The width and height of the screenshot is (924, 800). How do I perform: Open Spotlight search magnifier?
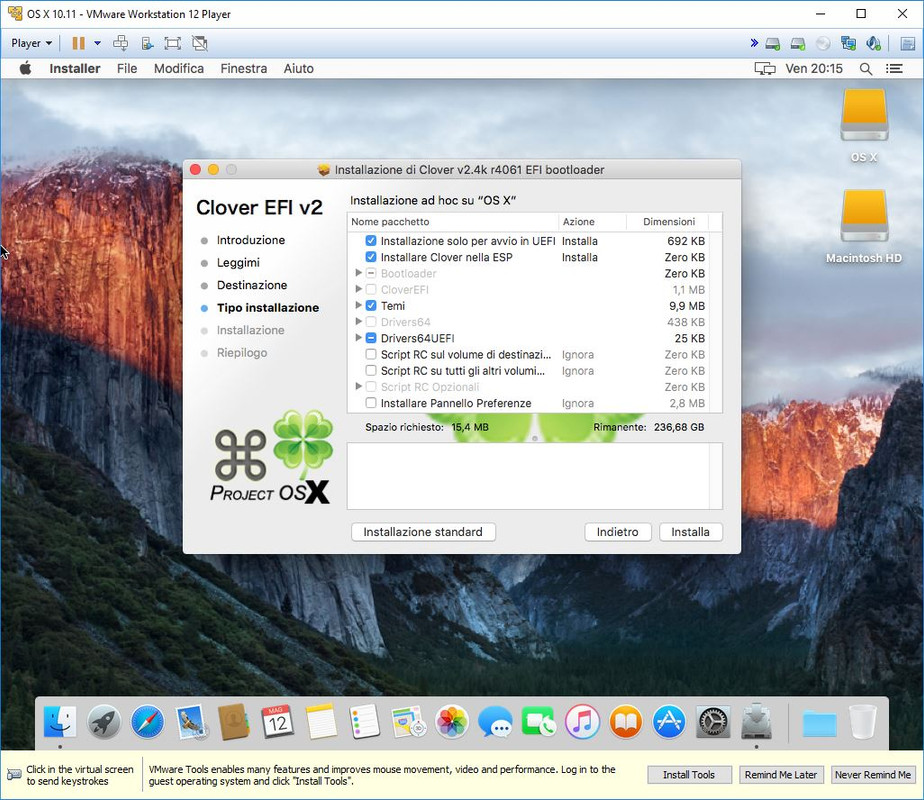[866, 69]
